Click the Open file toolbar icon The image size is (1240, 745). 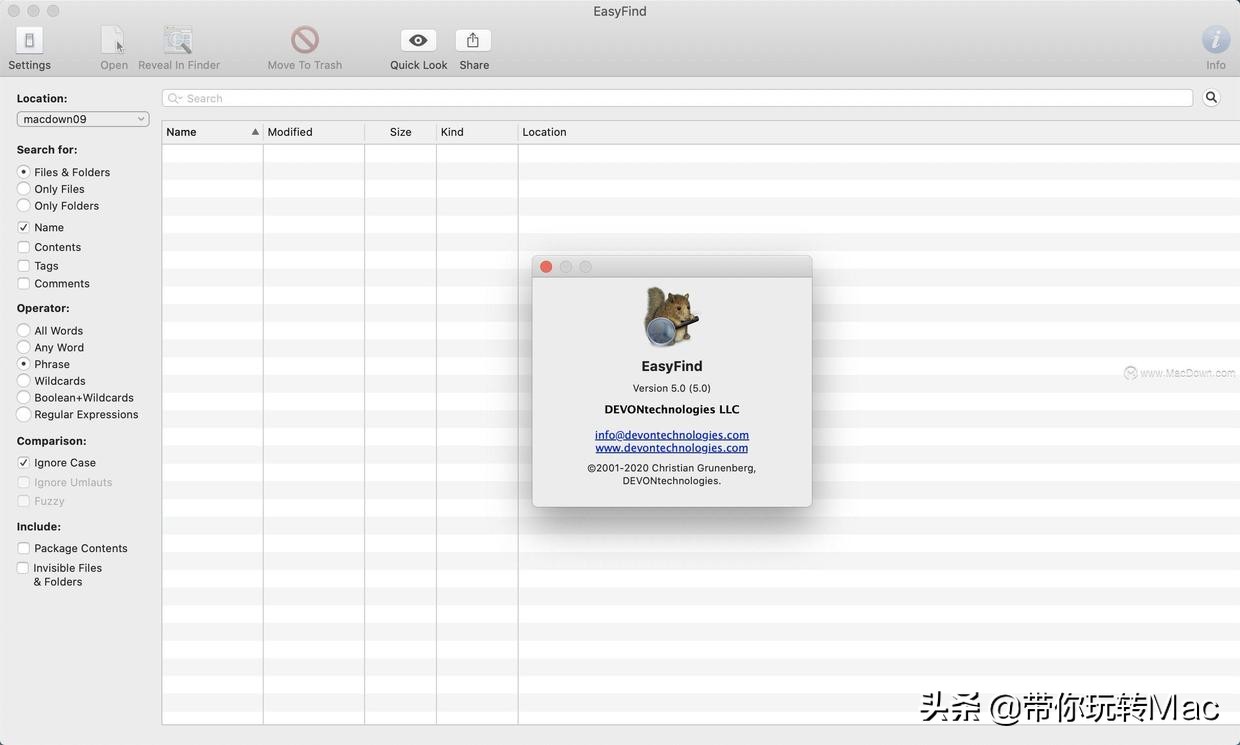[113, 40]
